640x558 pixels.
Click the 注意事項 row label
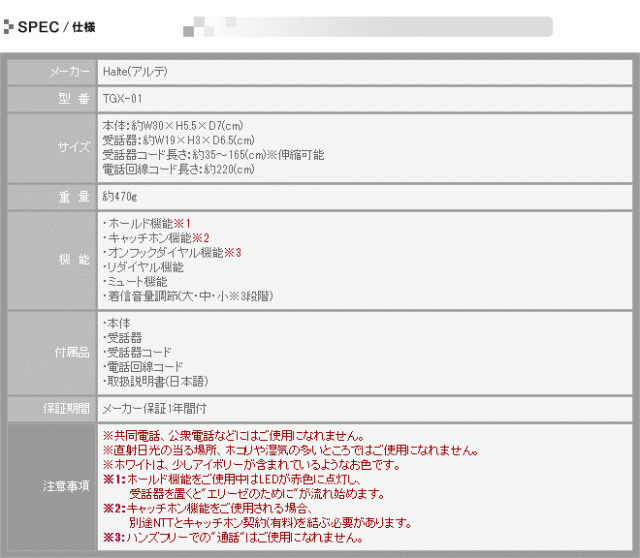[68, 486]
